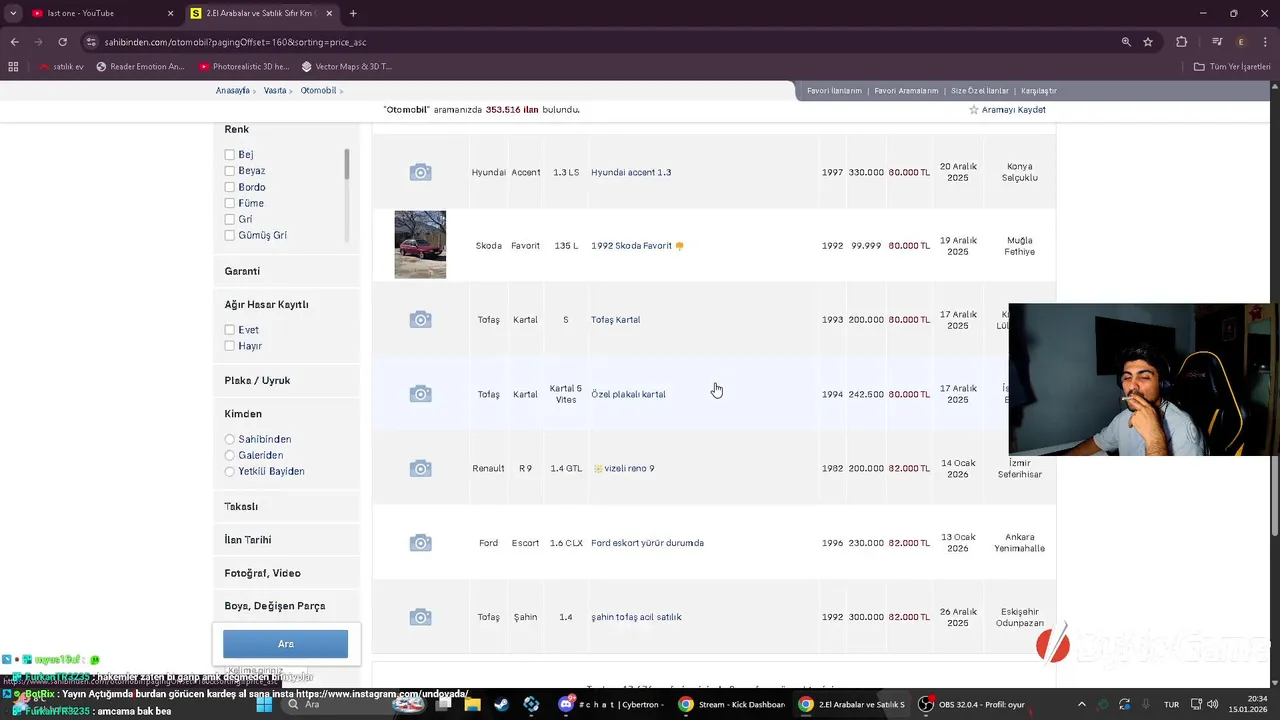Open the tab search dropdown arrow
Image resolution: width=1280 pixels, height=720 pixels.
point(13,13)
